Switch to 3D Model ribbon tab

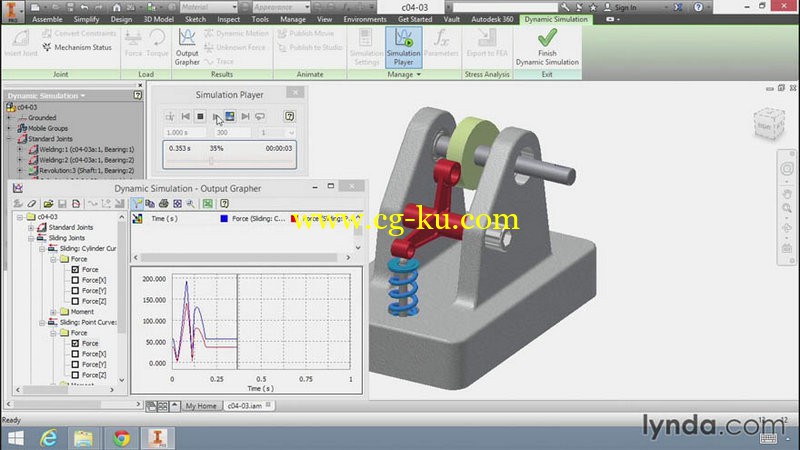point(158,19)
